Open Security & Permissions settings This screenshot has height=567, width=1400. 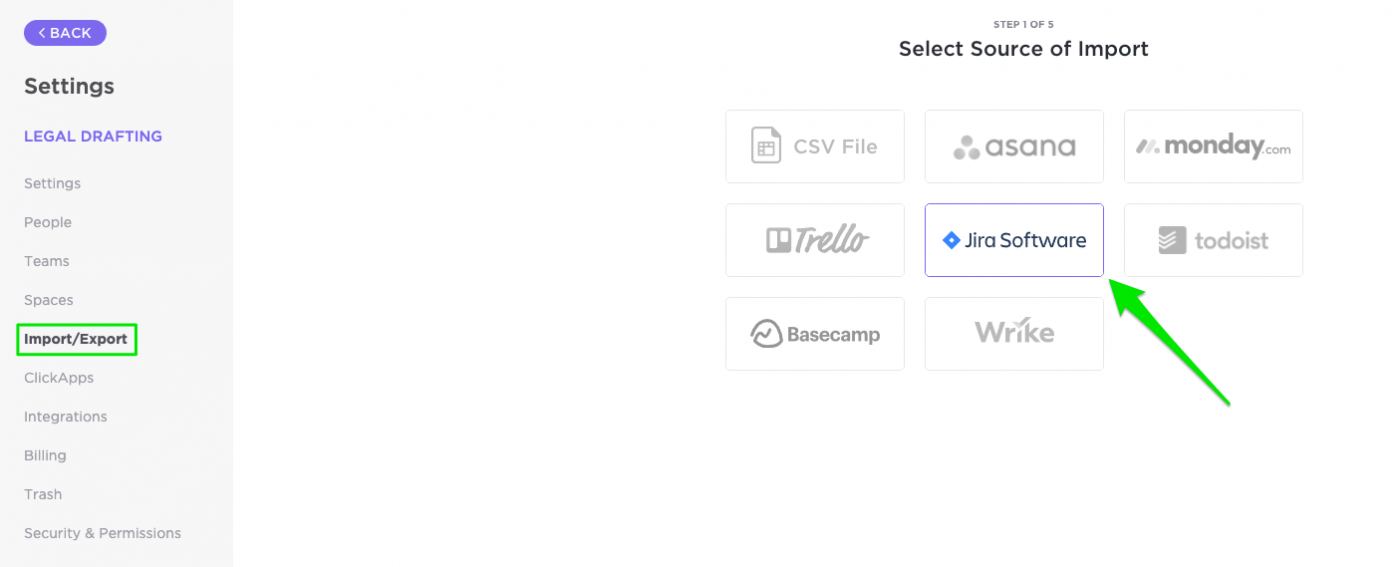click(102, 533)
